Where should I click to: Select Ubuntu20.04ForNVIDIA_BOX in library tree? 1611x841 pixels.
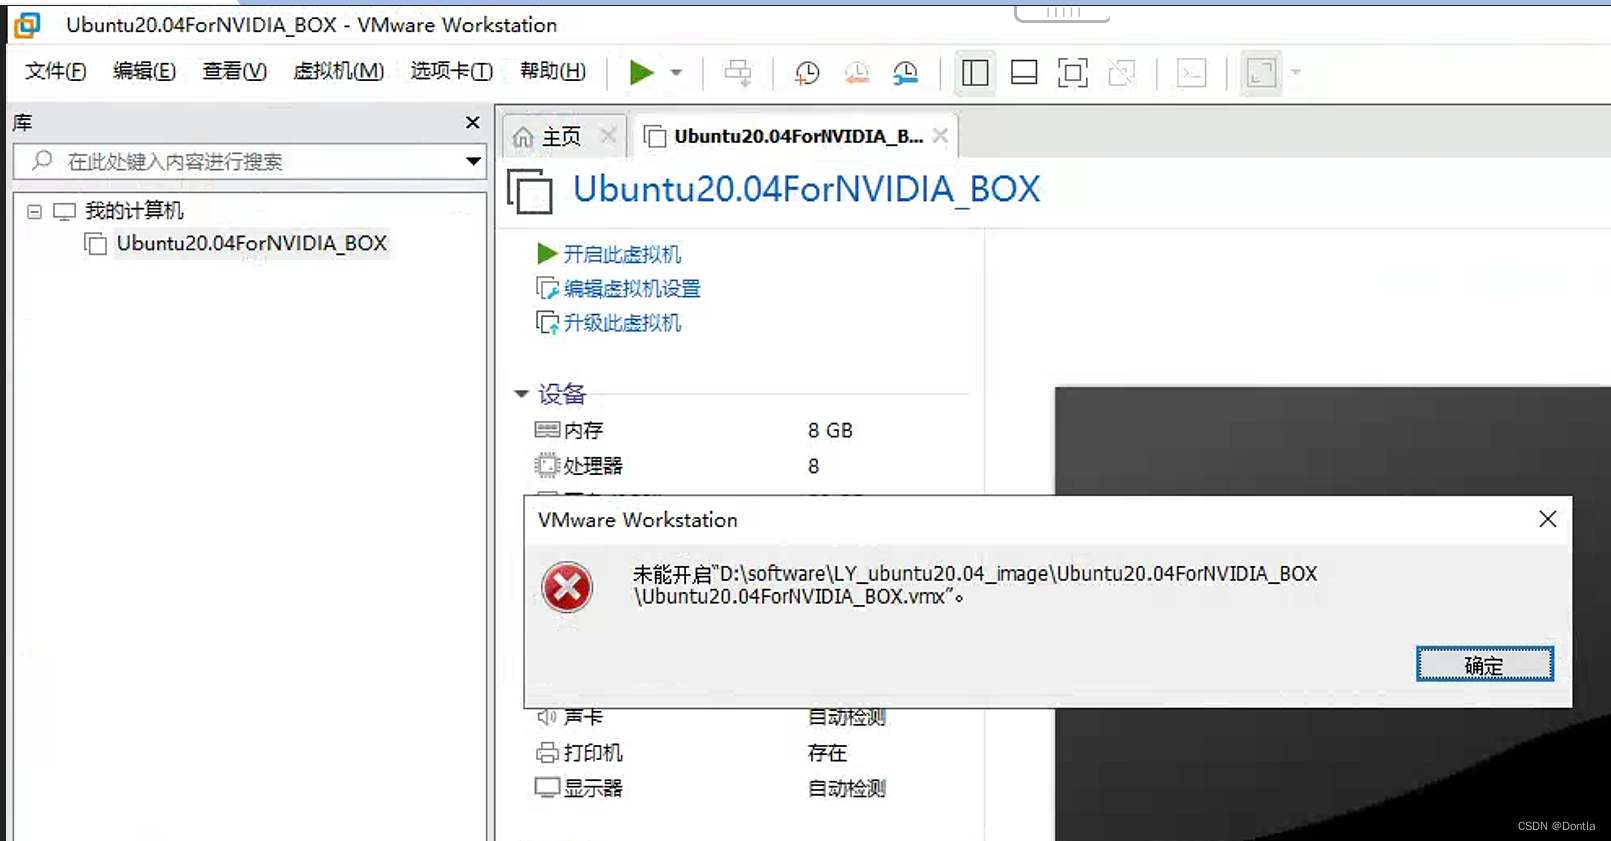click(251, 243)
